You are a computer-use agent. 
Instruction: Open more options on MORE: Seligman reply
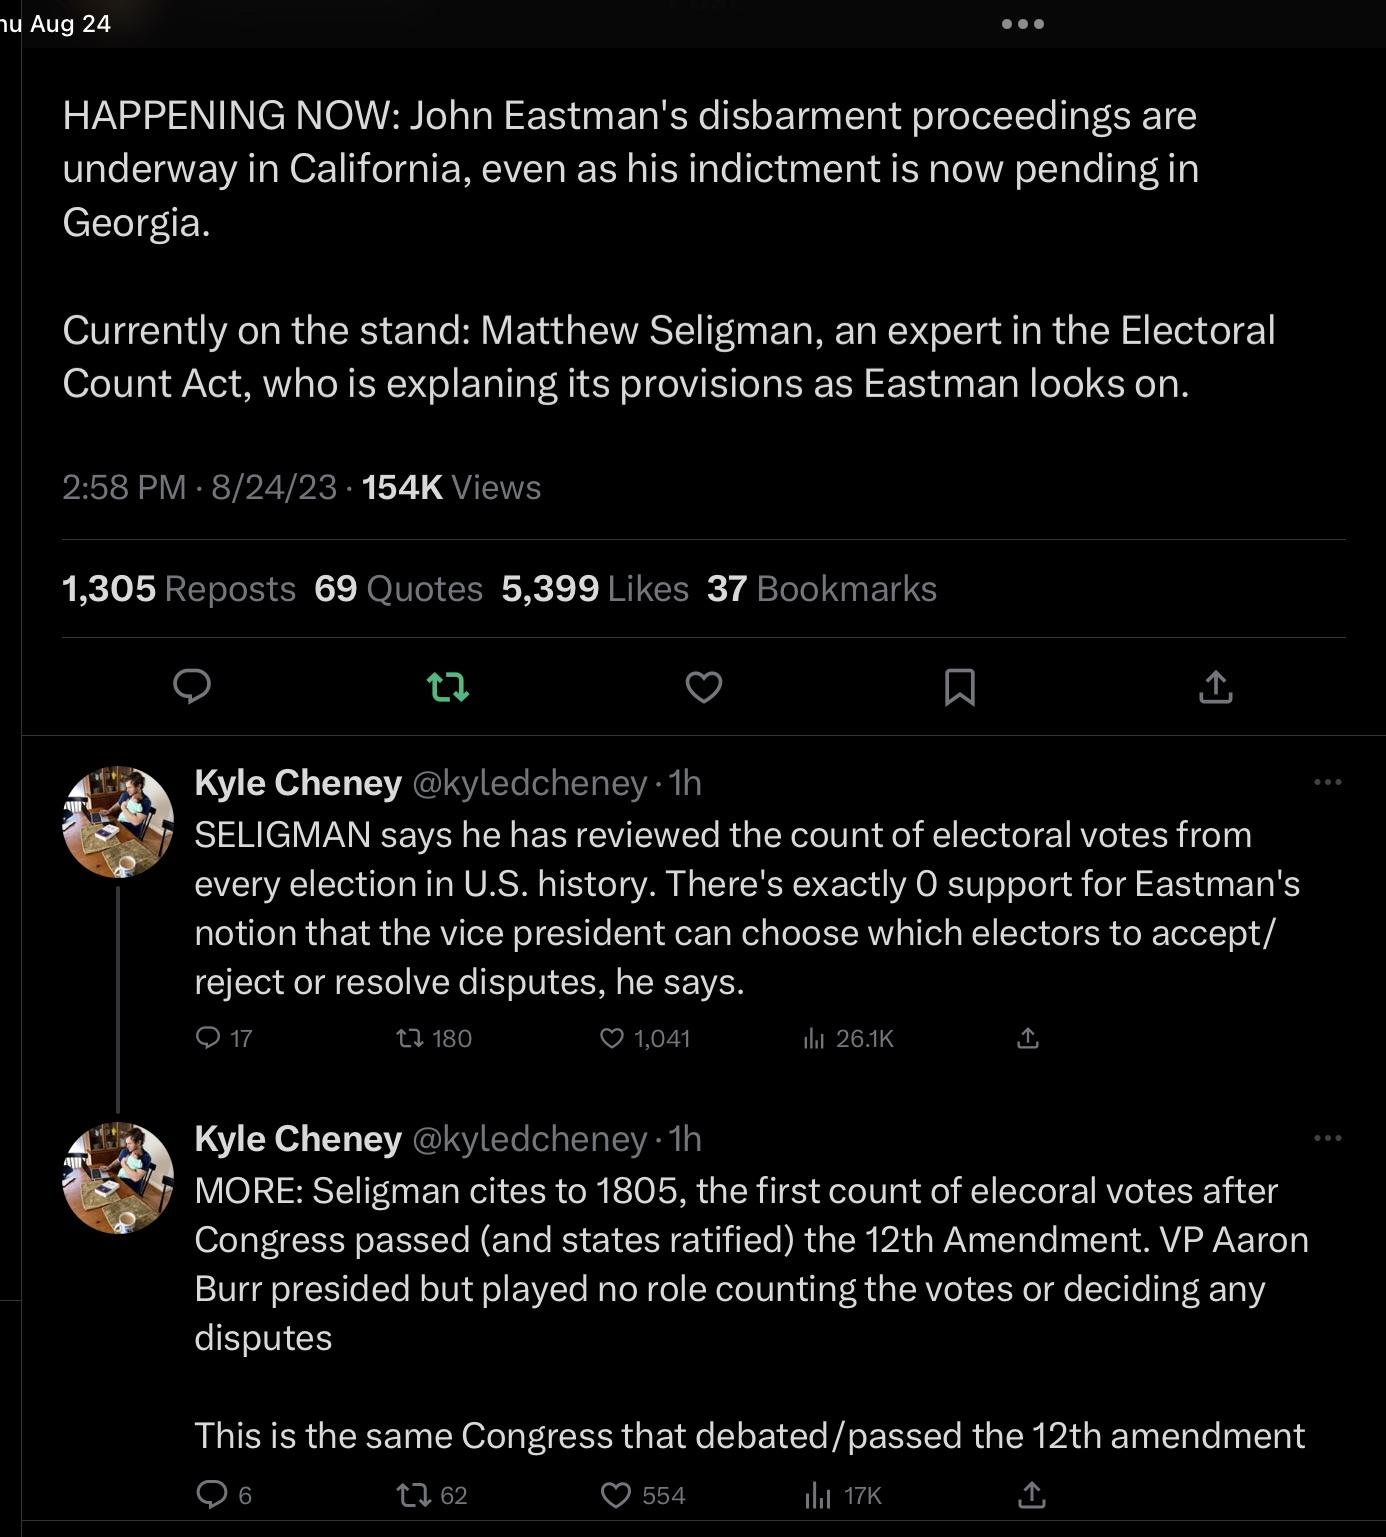click(1327, 1138)
